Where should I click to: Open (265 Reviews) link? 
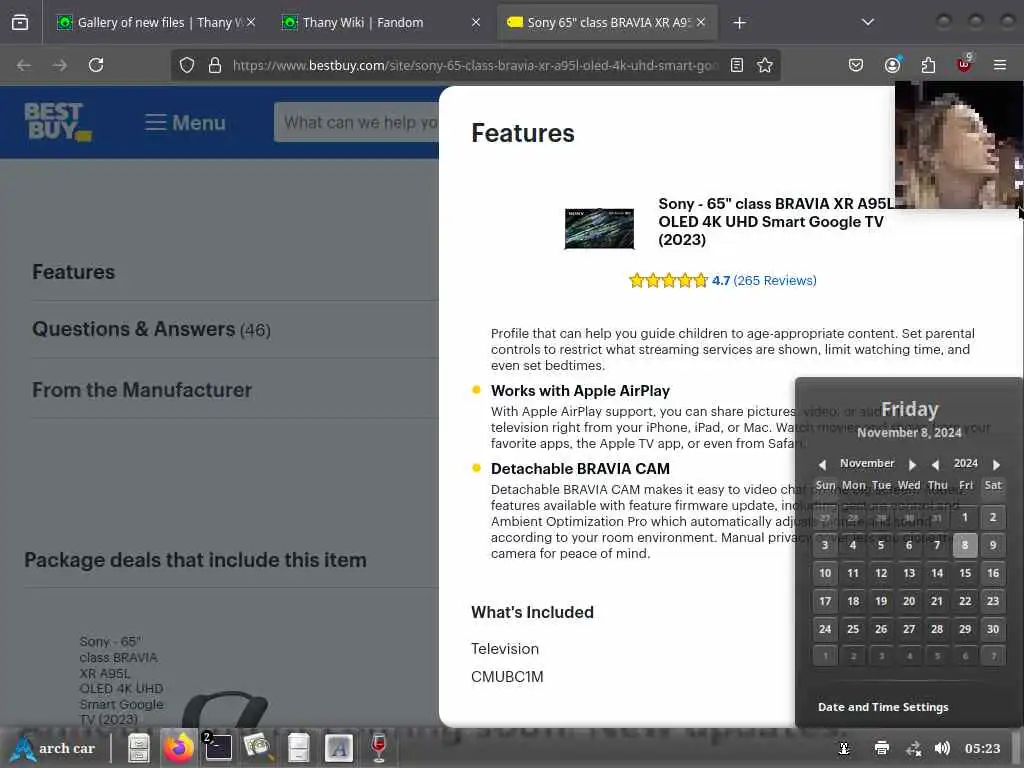pos(775,281)
